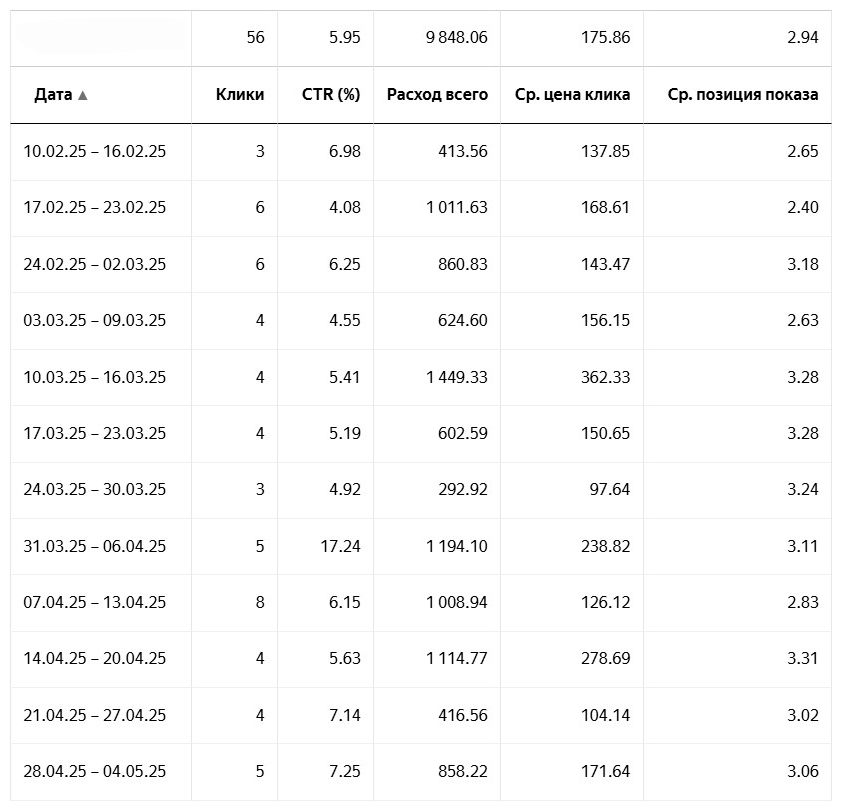Sort by Ср. позиция показа header

tap(743, 95)
